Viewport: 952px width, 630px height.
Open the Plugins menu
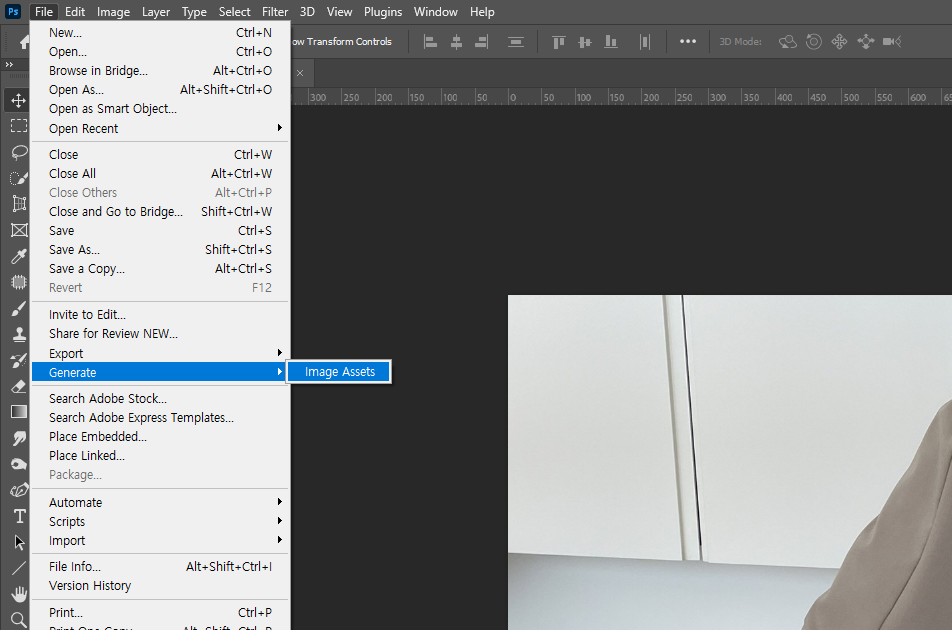(383, 12)
